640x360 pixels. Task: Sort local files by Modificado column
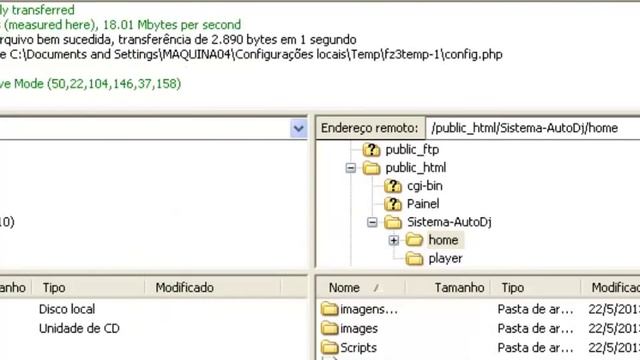click(x=212, y=288)
